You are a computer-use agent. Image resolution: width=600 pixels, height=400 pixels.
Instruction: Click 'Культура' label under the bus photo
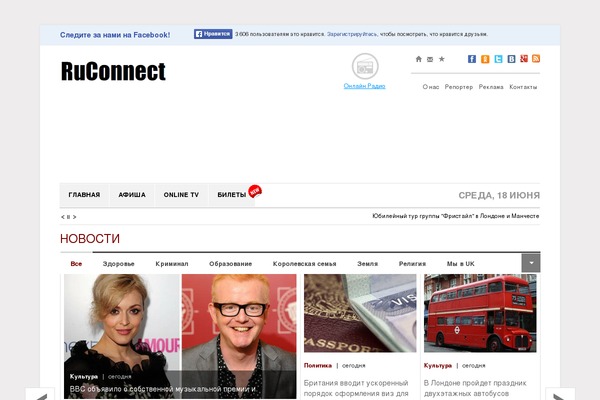click(x=438, y=366)
